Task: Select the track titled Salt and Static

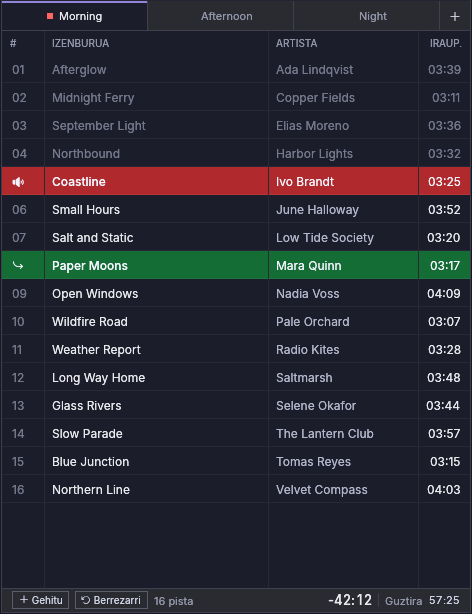Action: click(x=92, y=238)
